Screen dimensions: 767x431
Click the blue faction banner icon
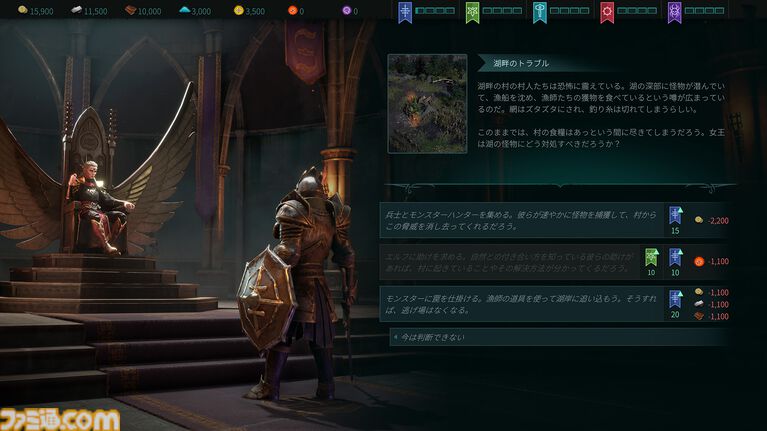click(405, 13)
